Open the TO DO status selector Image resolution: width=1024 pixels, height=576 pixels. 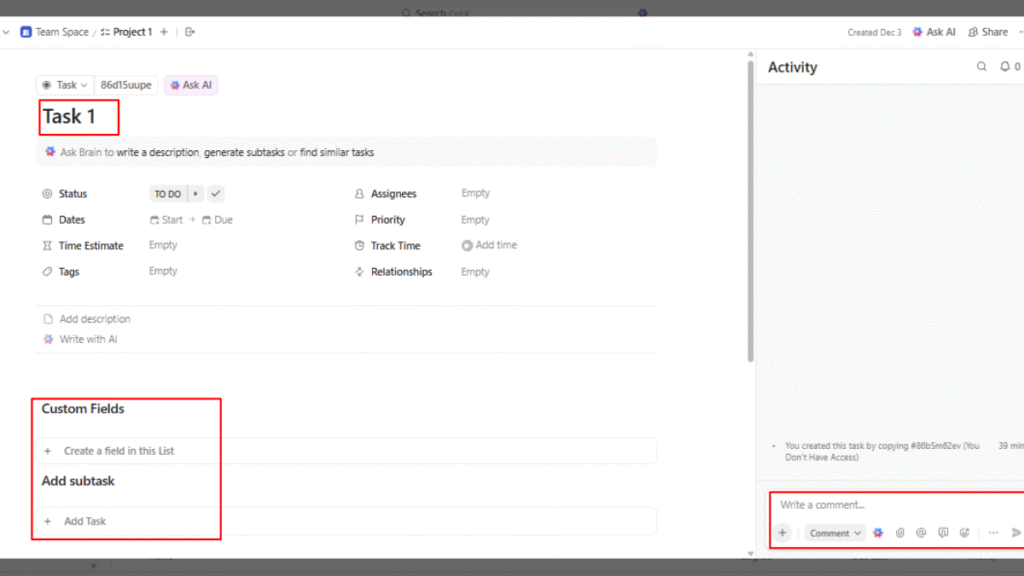(x=167, y=194)
